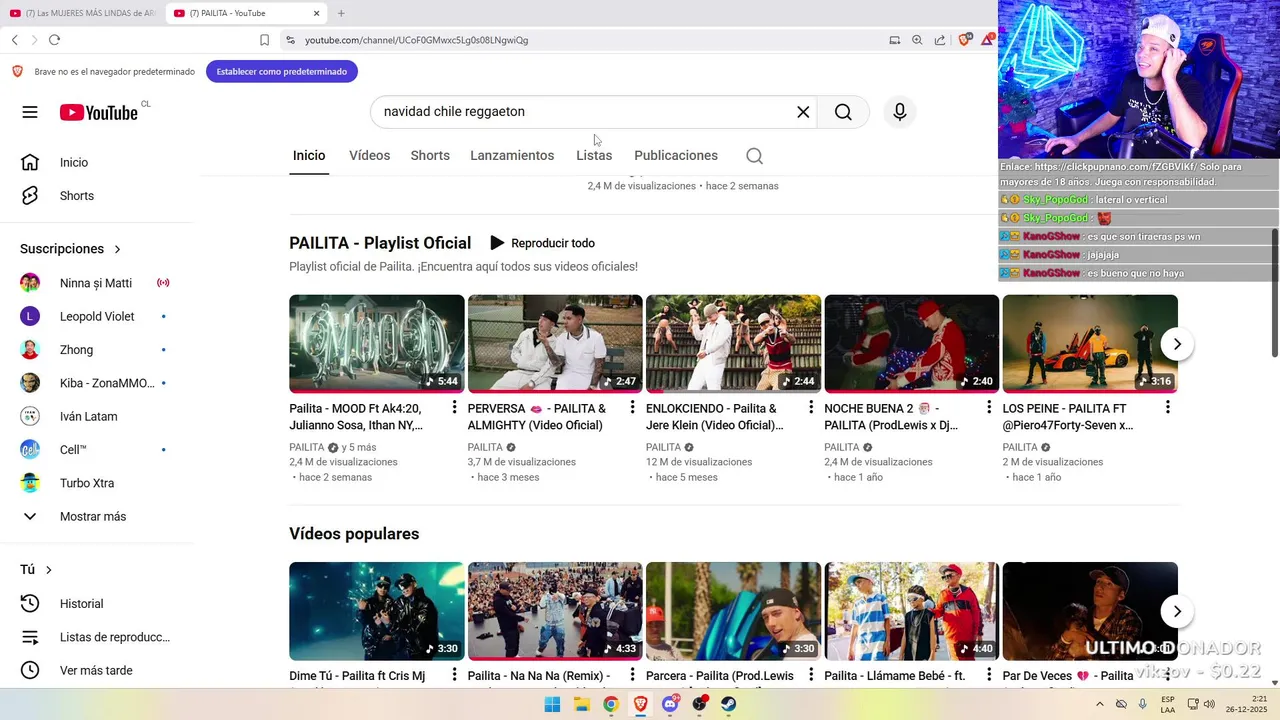The height and width of the screenshot is (720, 1280).
Task: Click the share icon in the address bar
Action: (x=940, y=40)
